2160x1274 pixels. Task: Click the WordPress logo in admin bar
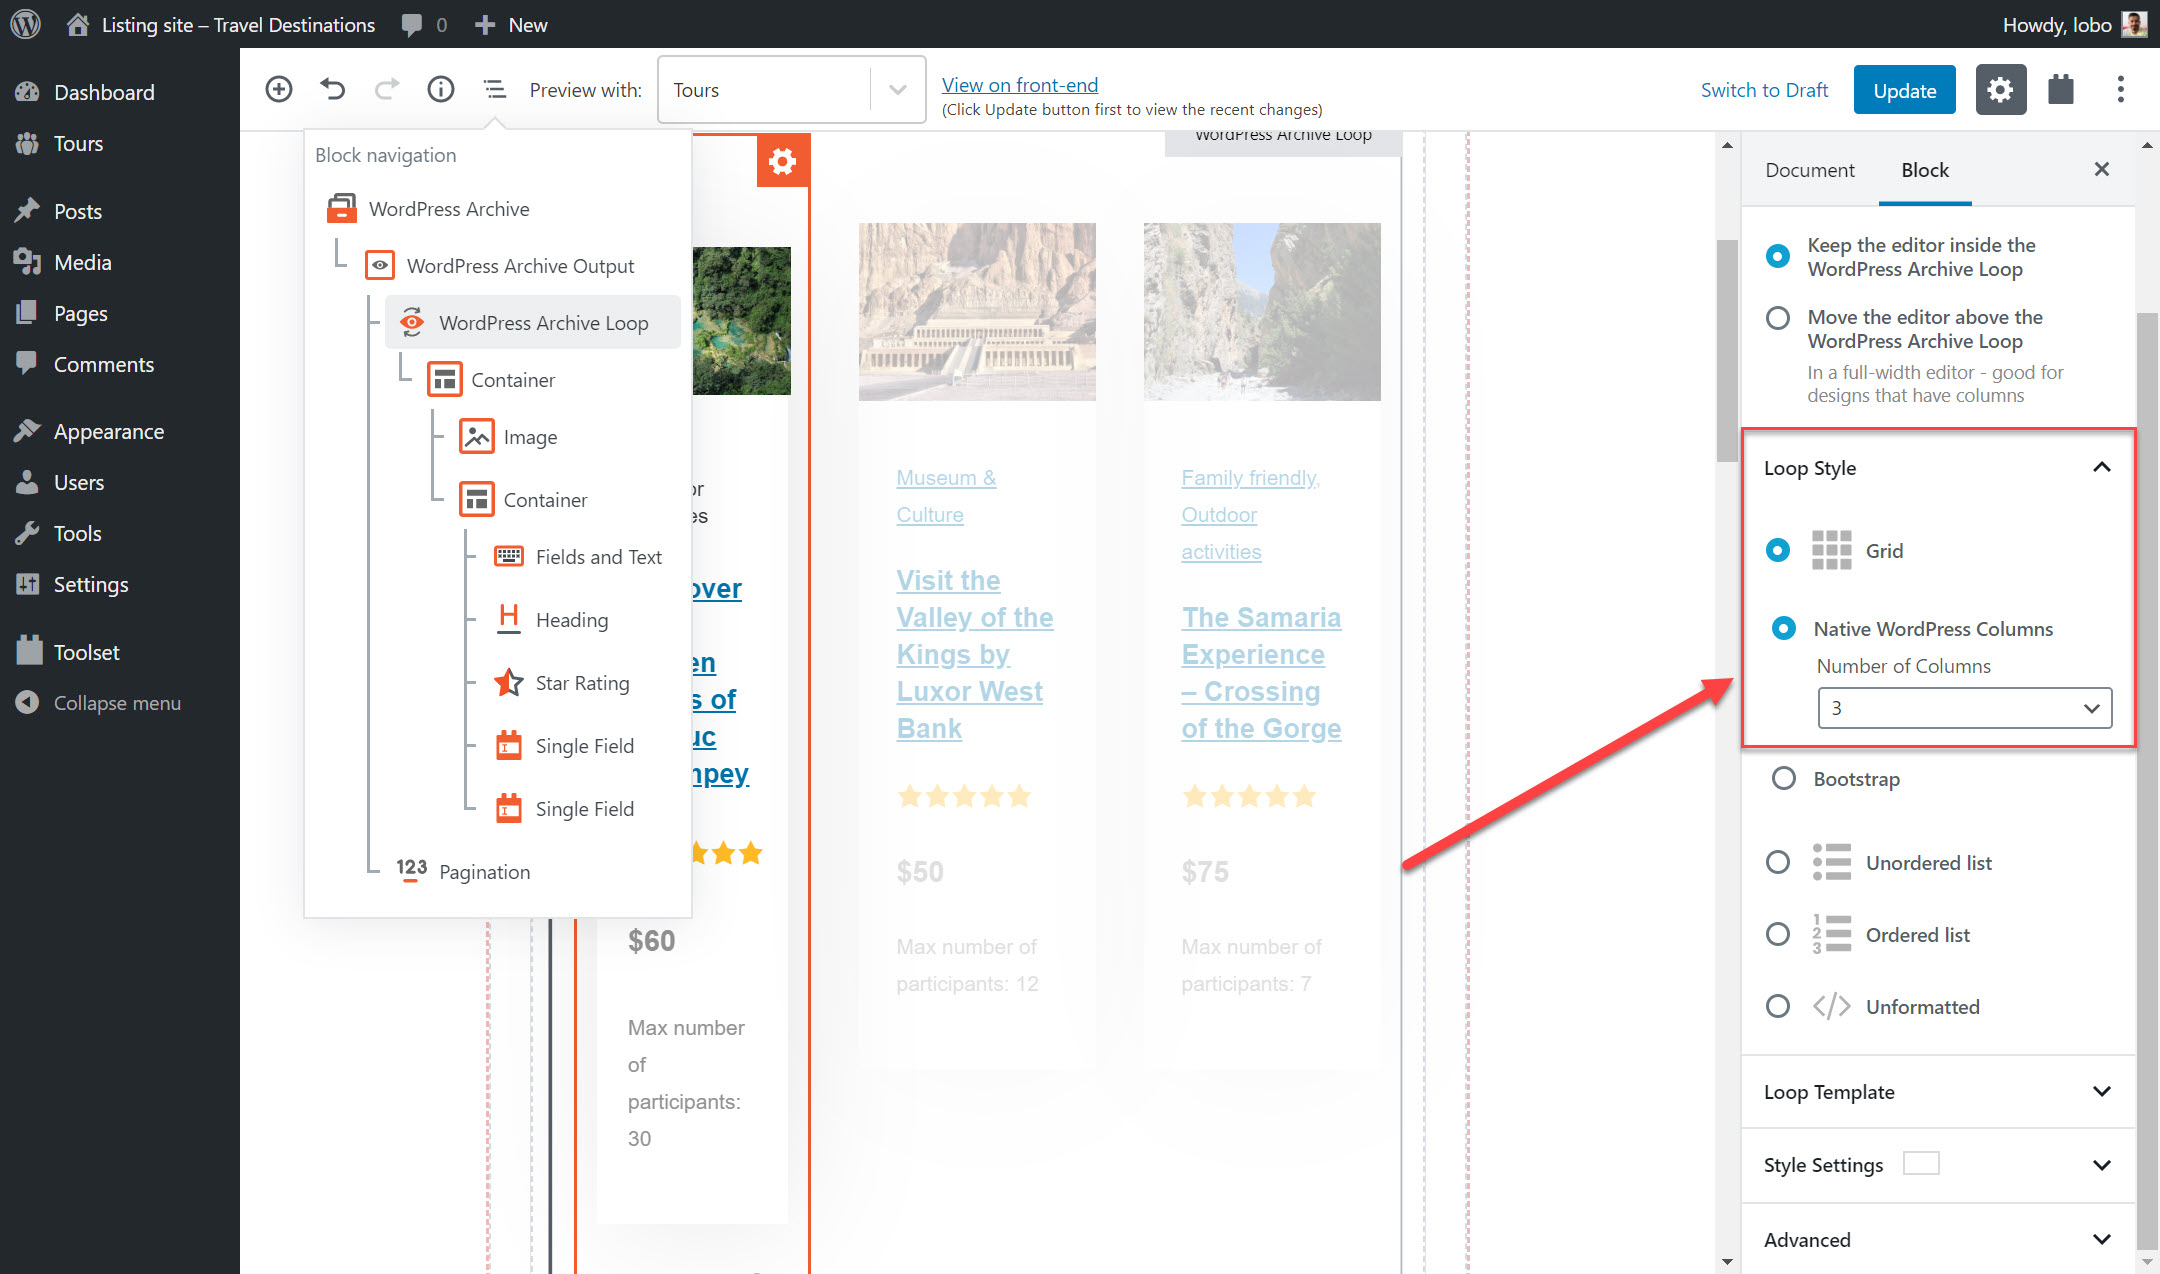(25, 24)
